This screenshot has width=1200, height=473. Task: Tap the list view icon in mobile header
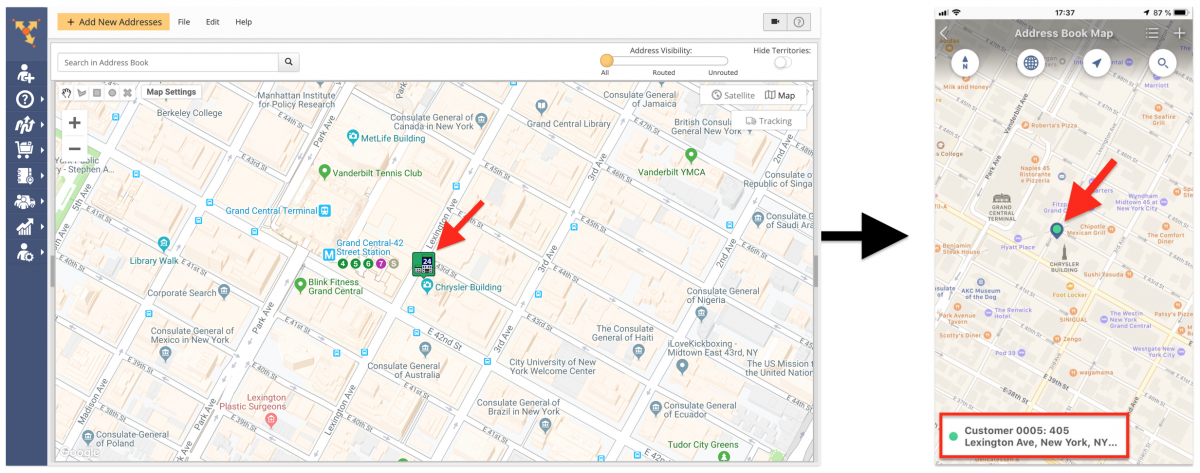(1153, 33)
